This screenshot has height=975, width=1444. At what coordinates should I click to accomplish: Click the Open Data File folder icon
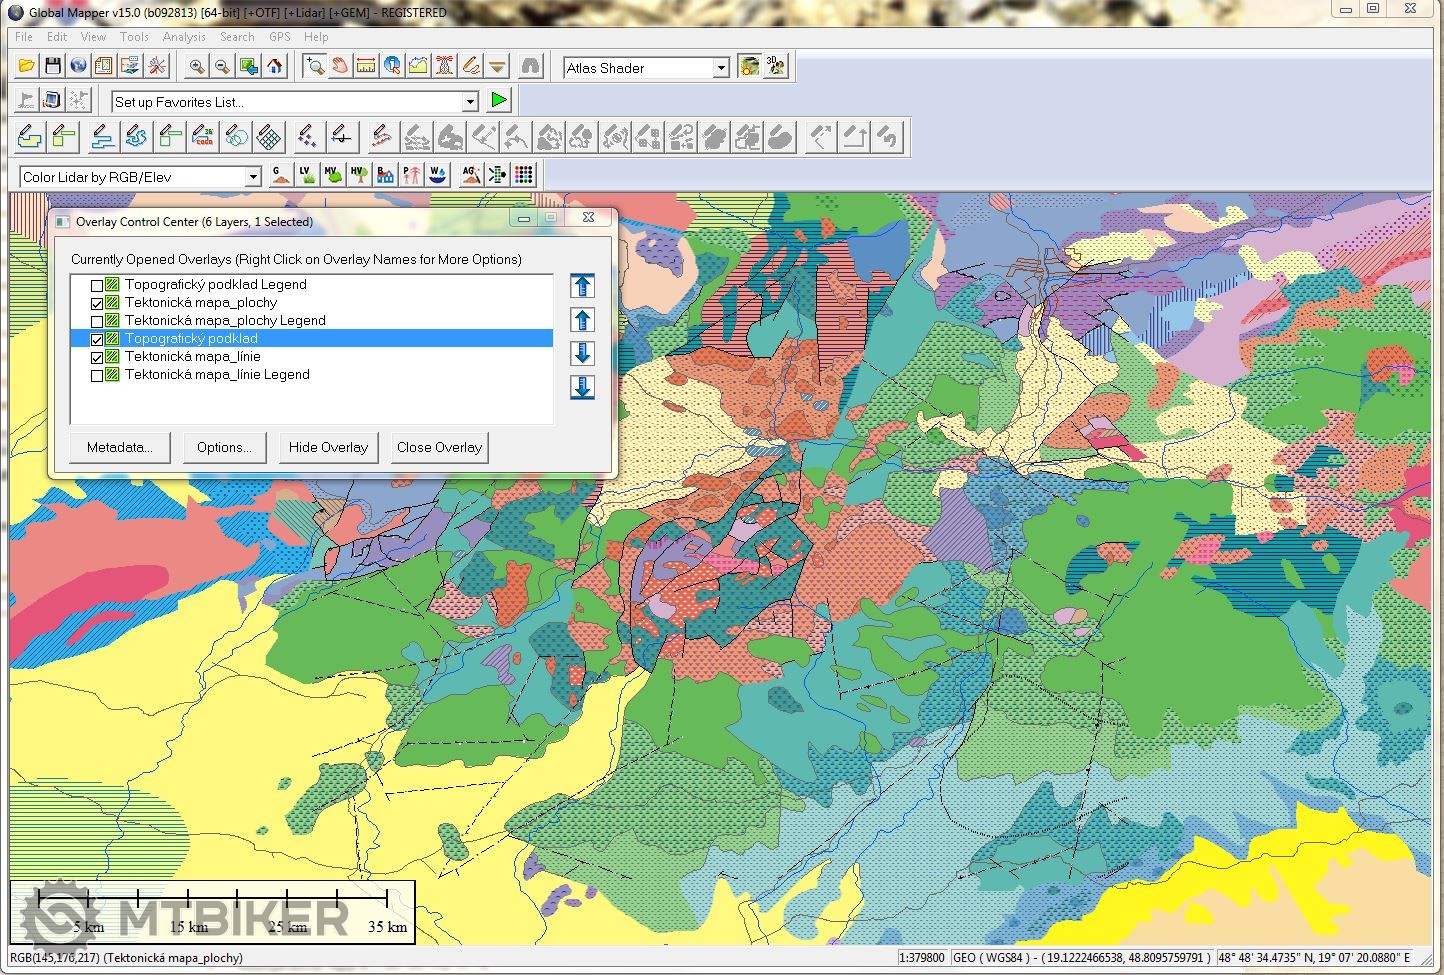coord(27,67)
